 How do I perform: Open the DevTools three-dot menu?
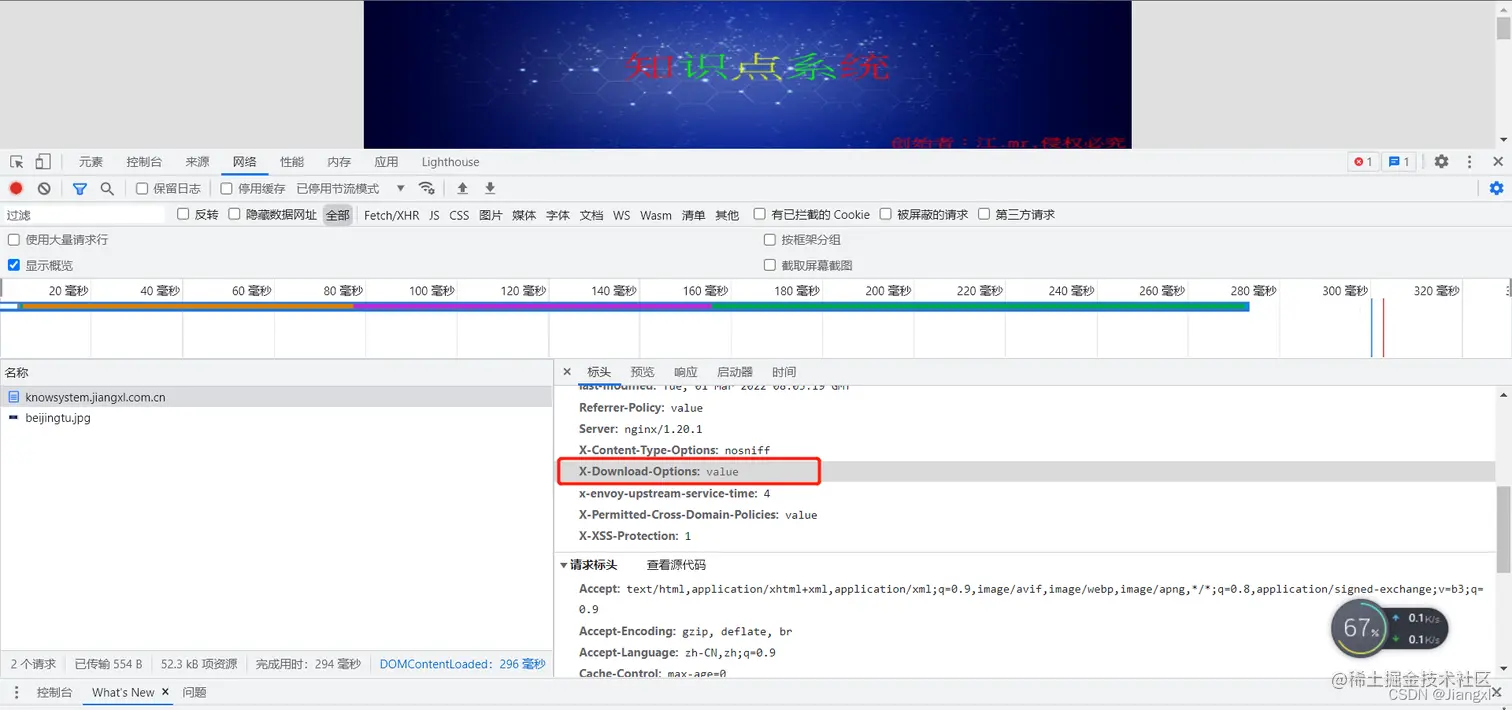(x=1468, y=161)
